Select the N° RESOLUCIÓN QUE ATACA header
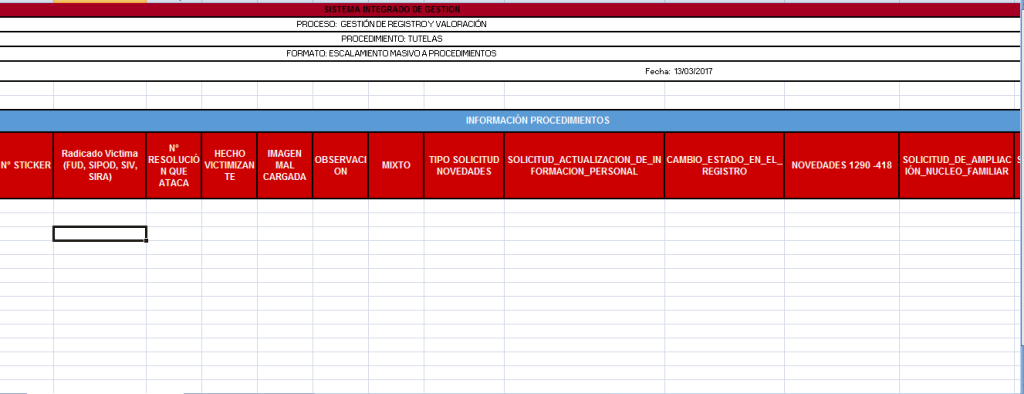The image size is (1024, 394). [x=174, y=165]
